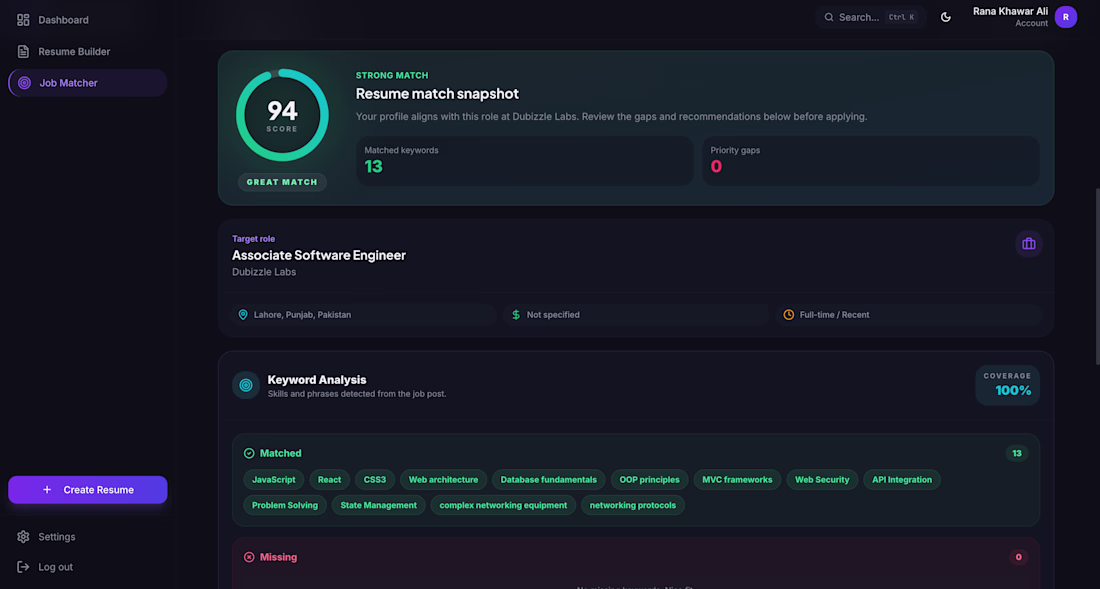Click the Search input field
Viewport: 1100px width, 589px height.
tap(871, 17)
